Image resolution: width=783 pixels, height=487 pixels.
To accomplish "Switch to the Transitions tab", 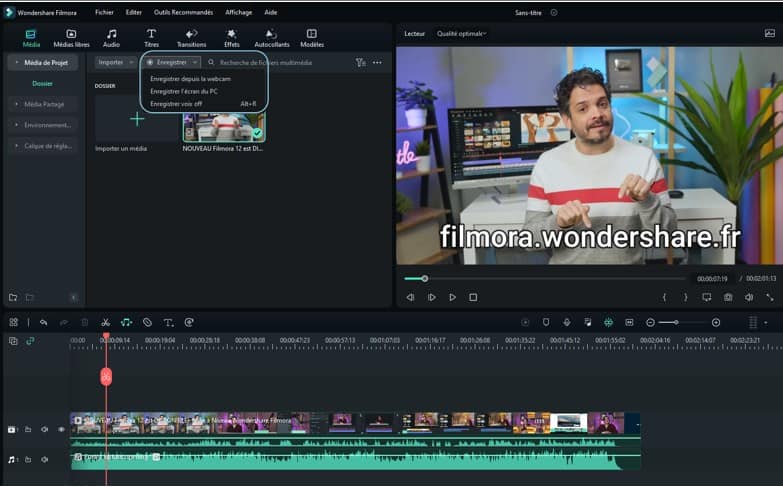I will point(191,38).
